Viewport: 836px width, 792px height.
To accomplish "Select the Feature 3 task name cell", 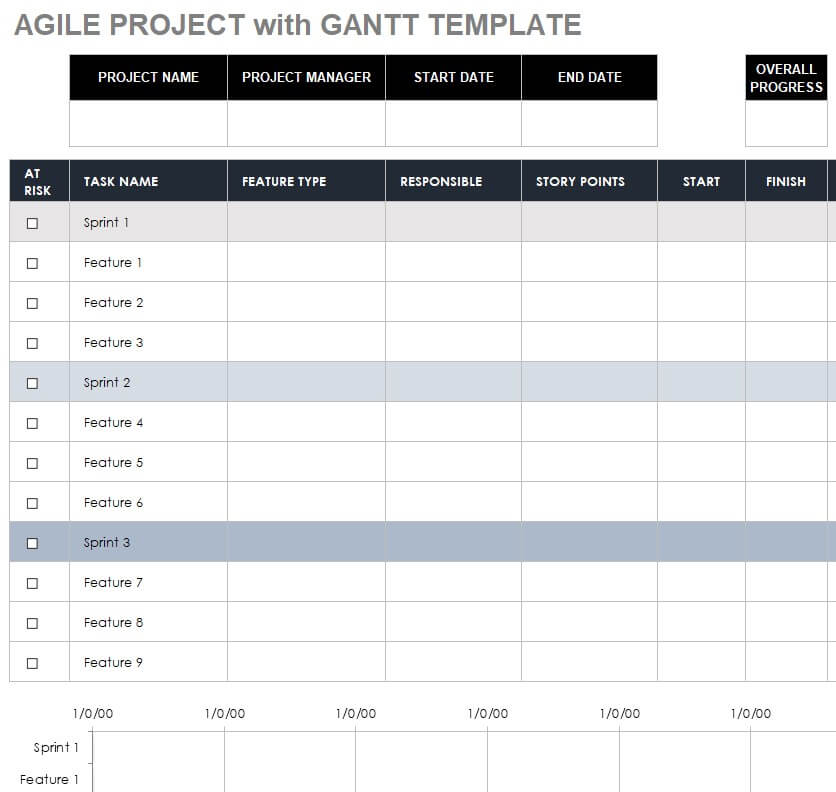I will click(148, 342).
